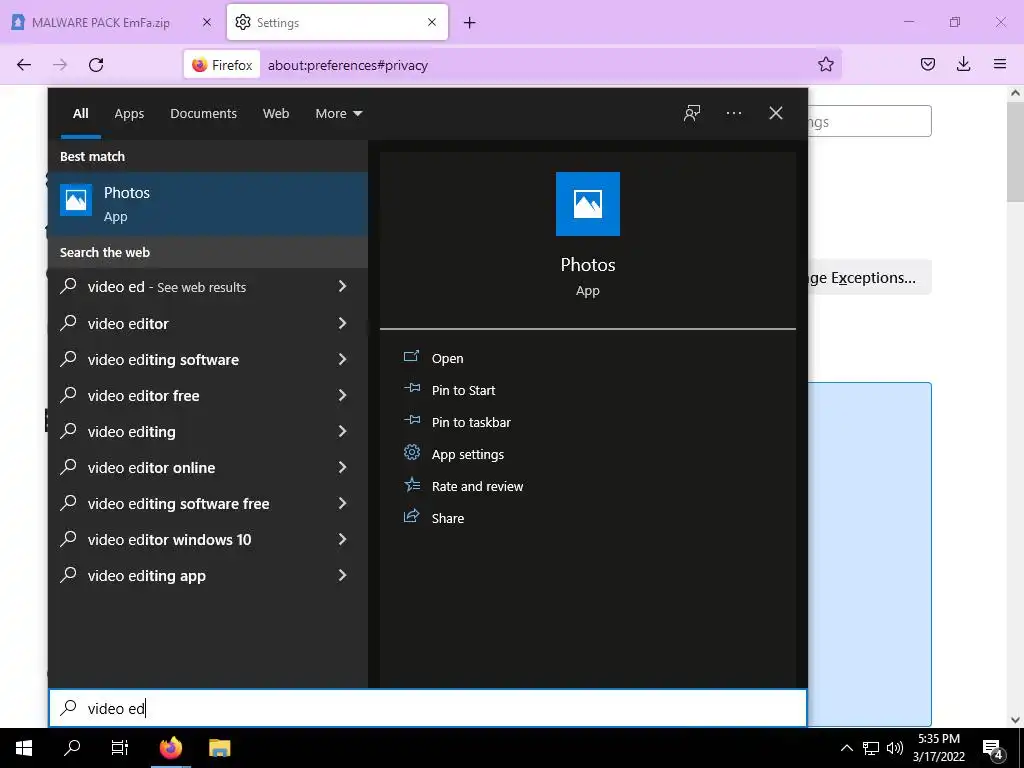The image size is (1024, 768).
Task: Click the Firefox identity icon in the address bar
Action: [x=222, y=65]
